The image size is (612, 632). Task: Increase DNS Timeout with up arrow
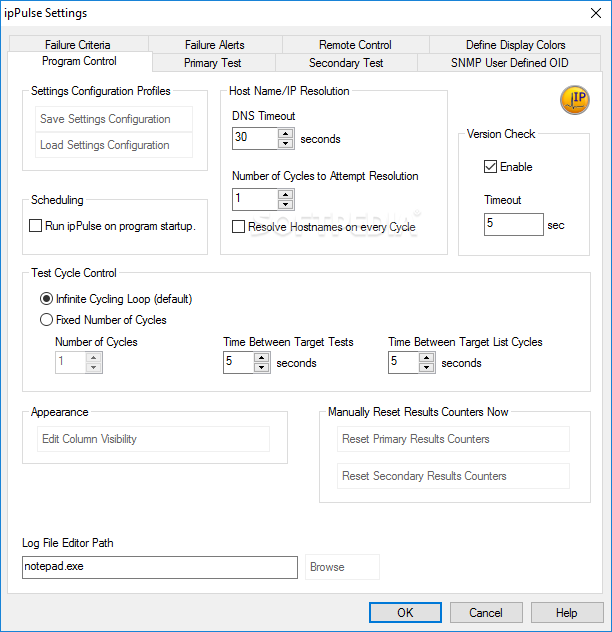tap(285, 134)
